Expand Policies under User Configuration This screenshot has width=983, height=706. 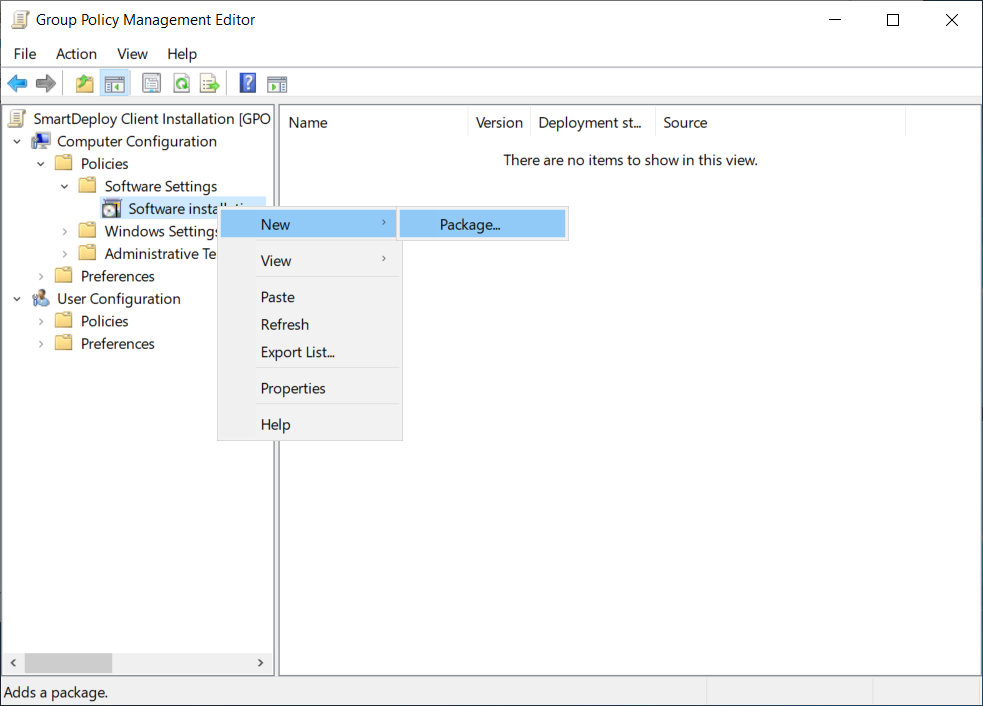pos(41,322)
